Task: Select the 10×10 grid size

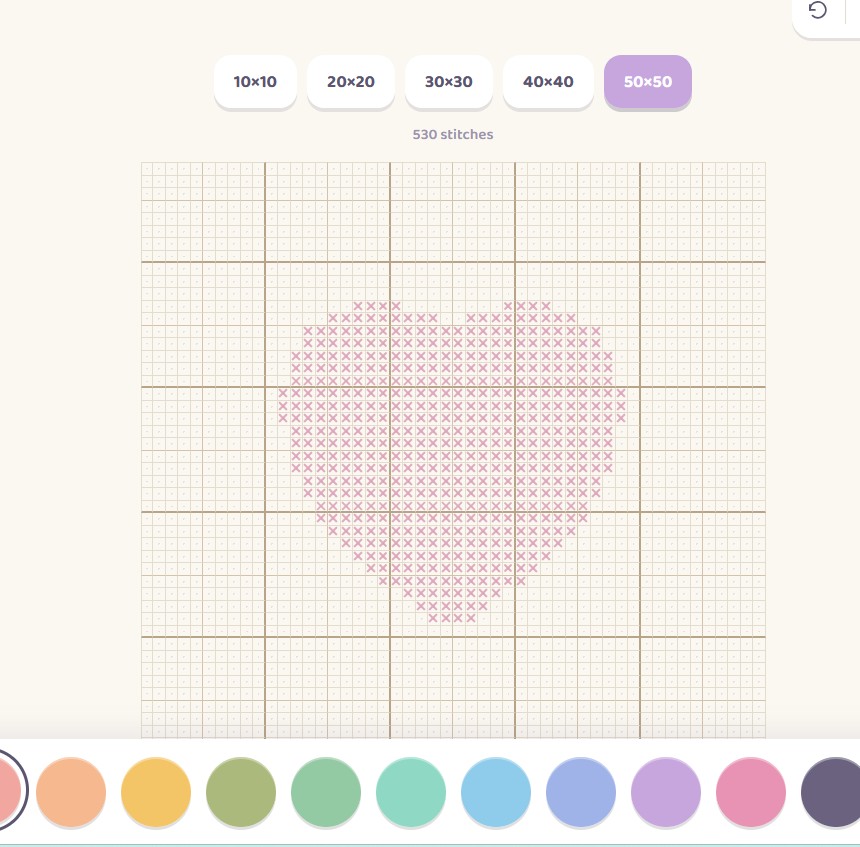Action: coord(255,81)
